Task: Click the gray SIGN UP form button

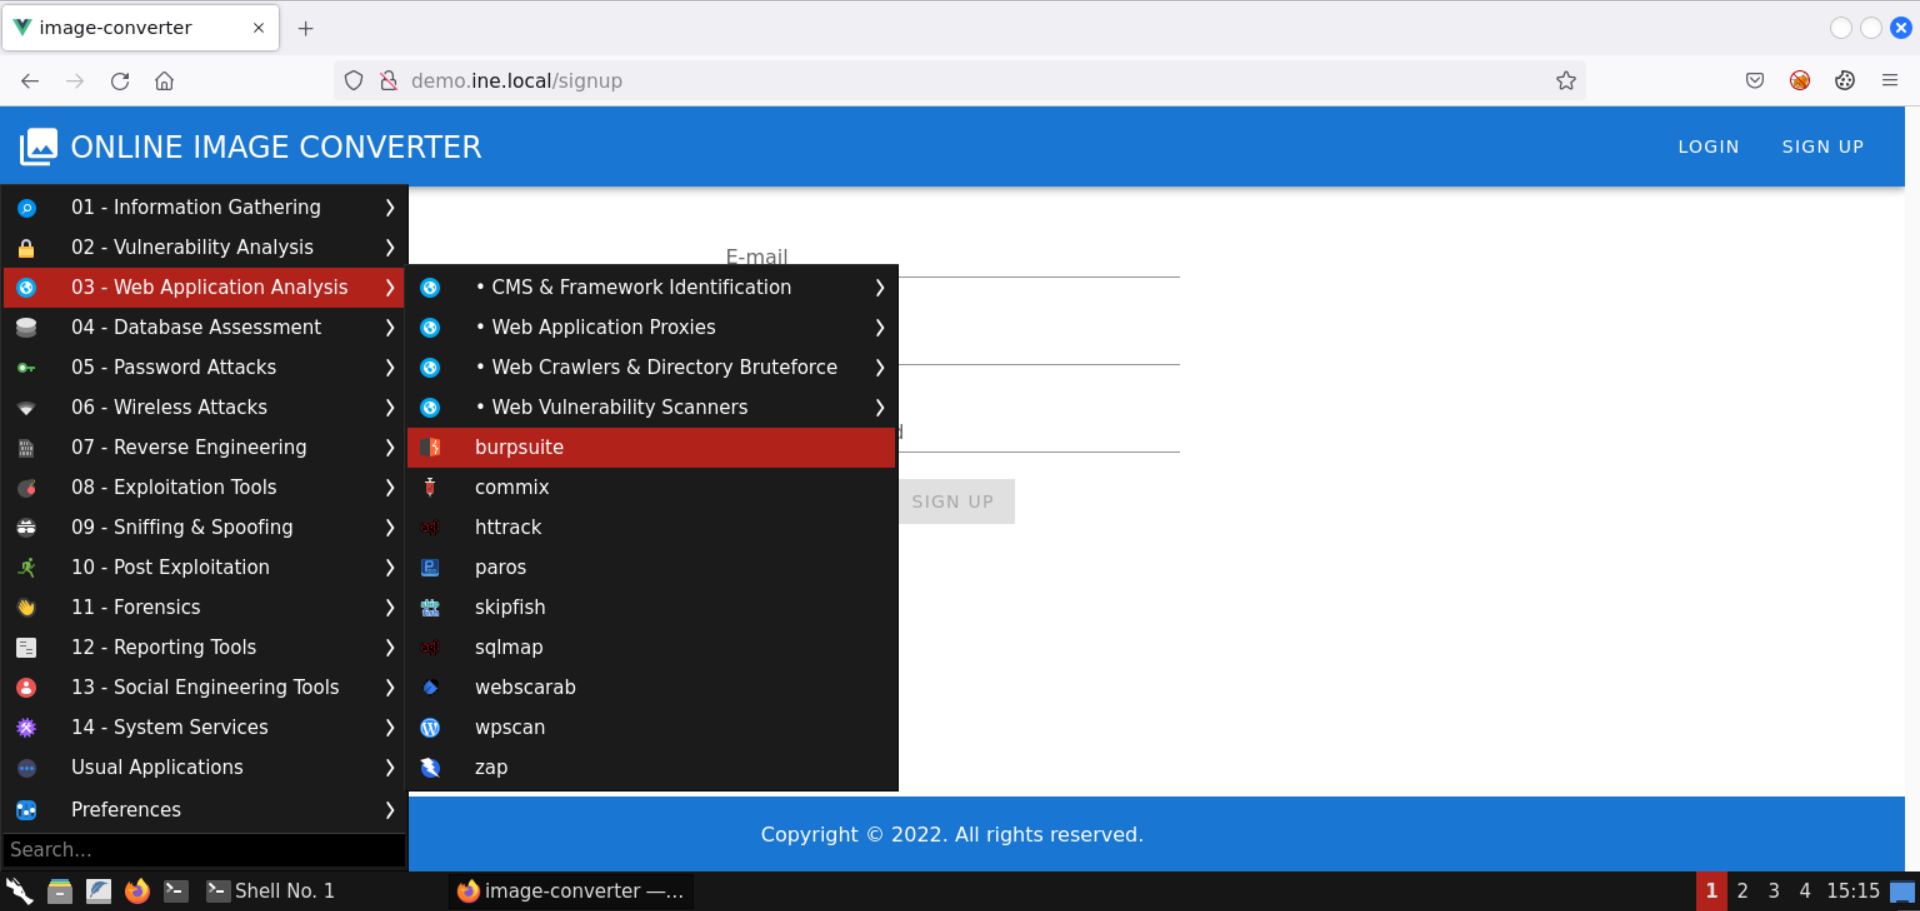Action: (x=953, y=501)
